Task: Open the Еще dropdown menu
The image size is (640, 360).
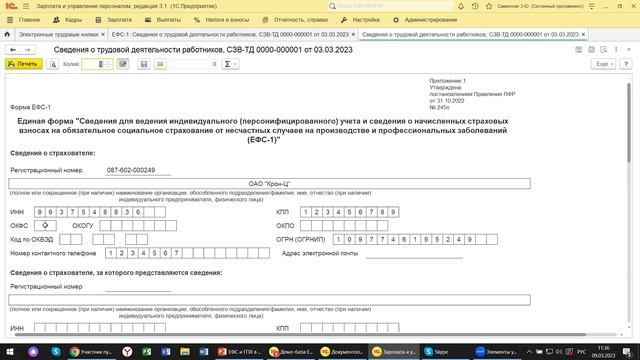Action: [x=603, y=64]
